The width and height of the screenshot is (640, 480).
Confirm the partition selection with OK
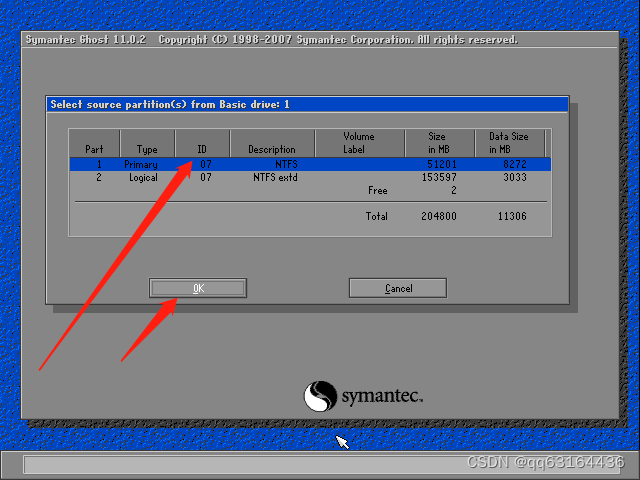tap(198, 288)
